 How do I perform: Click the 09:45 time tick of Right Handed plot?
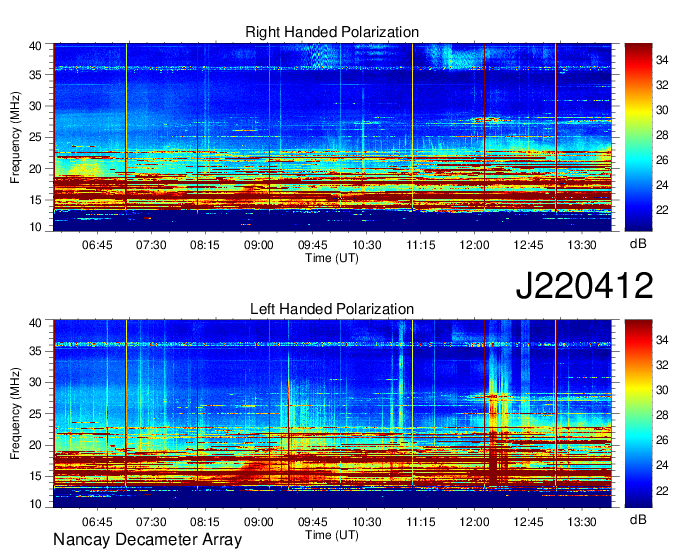tap(313, 245)
